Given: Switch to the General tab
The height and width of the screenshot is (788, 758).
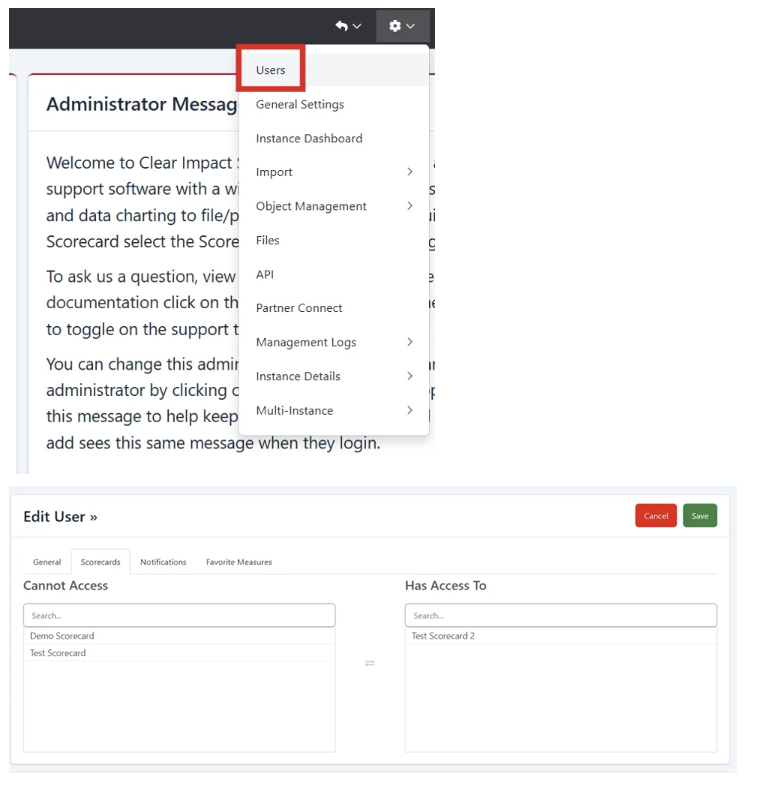Looking at the screenshot, I should pos(47,562).
